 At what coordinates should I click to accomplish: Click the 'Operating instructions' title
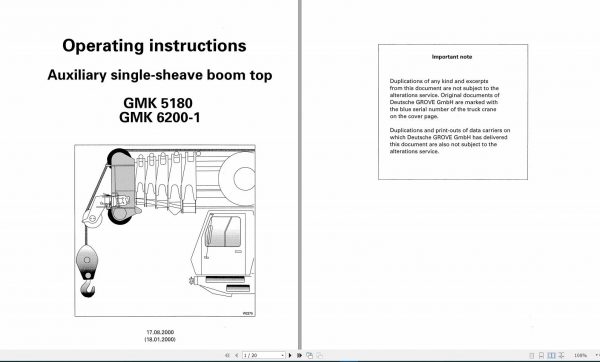[154, 46]
